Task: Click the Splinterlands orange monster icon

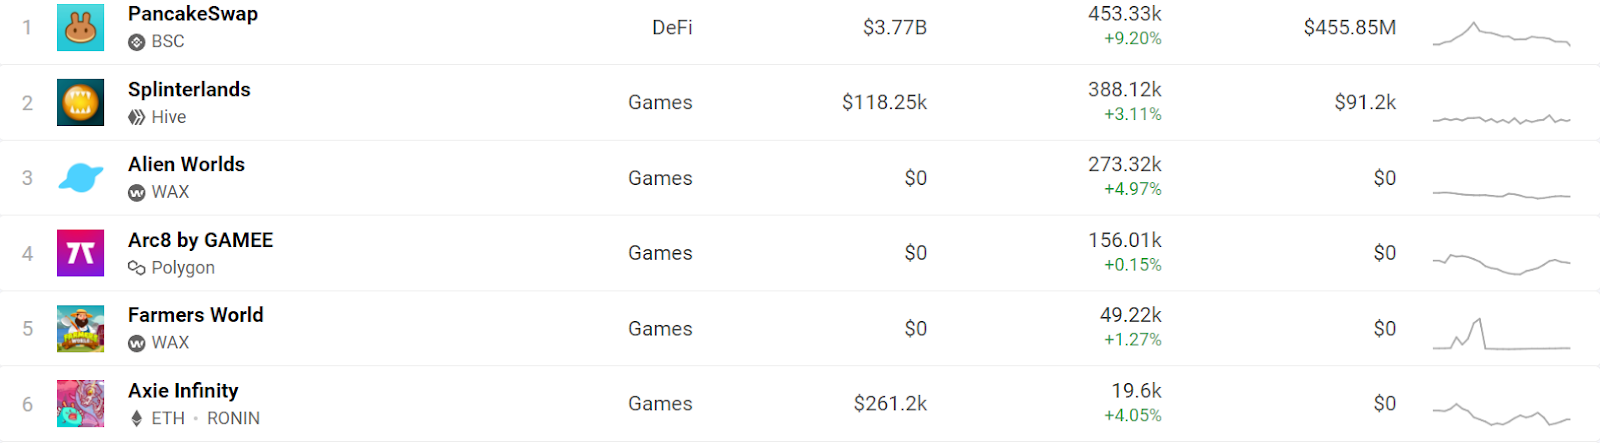Action: (80, 102)
